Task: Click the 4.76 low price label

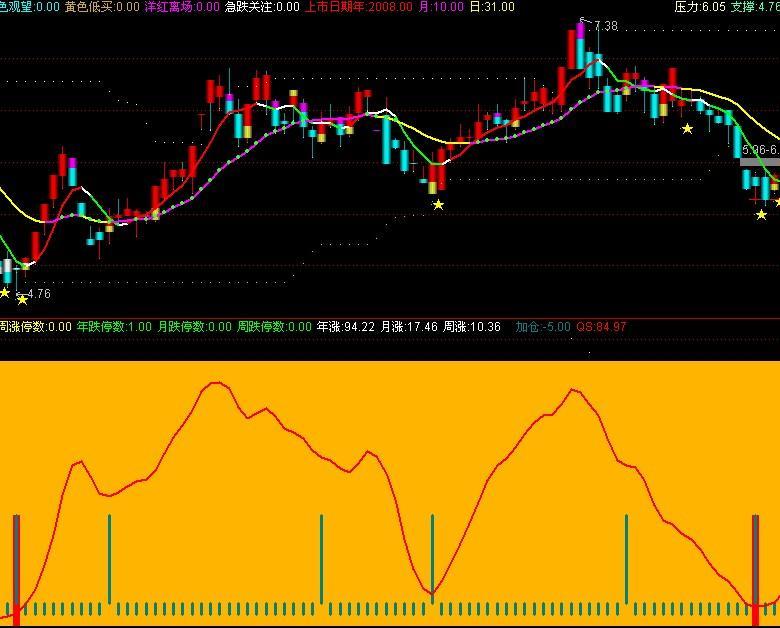Action: (39, 294)
